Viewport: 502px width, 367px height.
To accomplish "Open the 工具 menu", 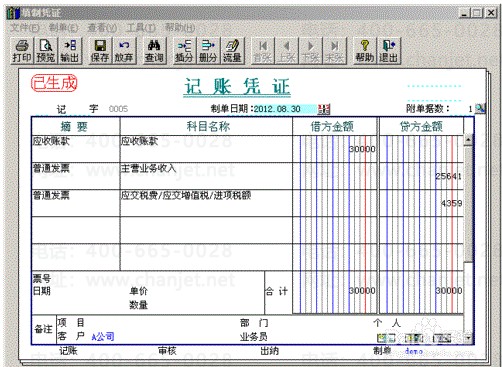I will point(141,27).
